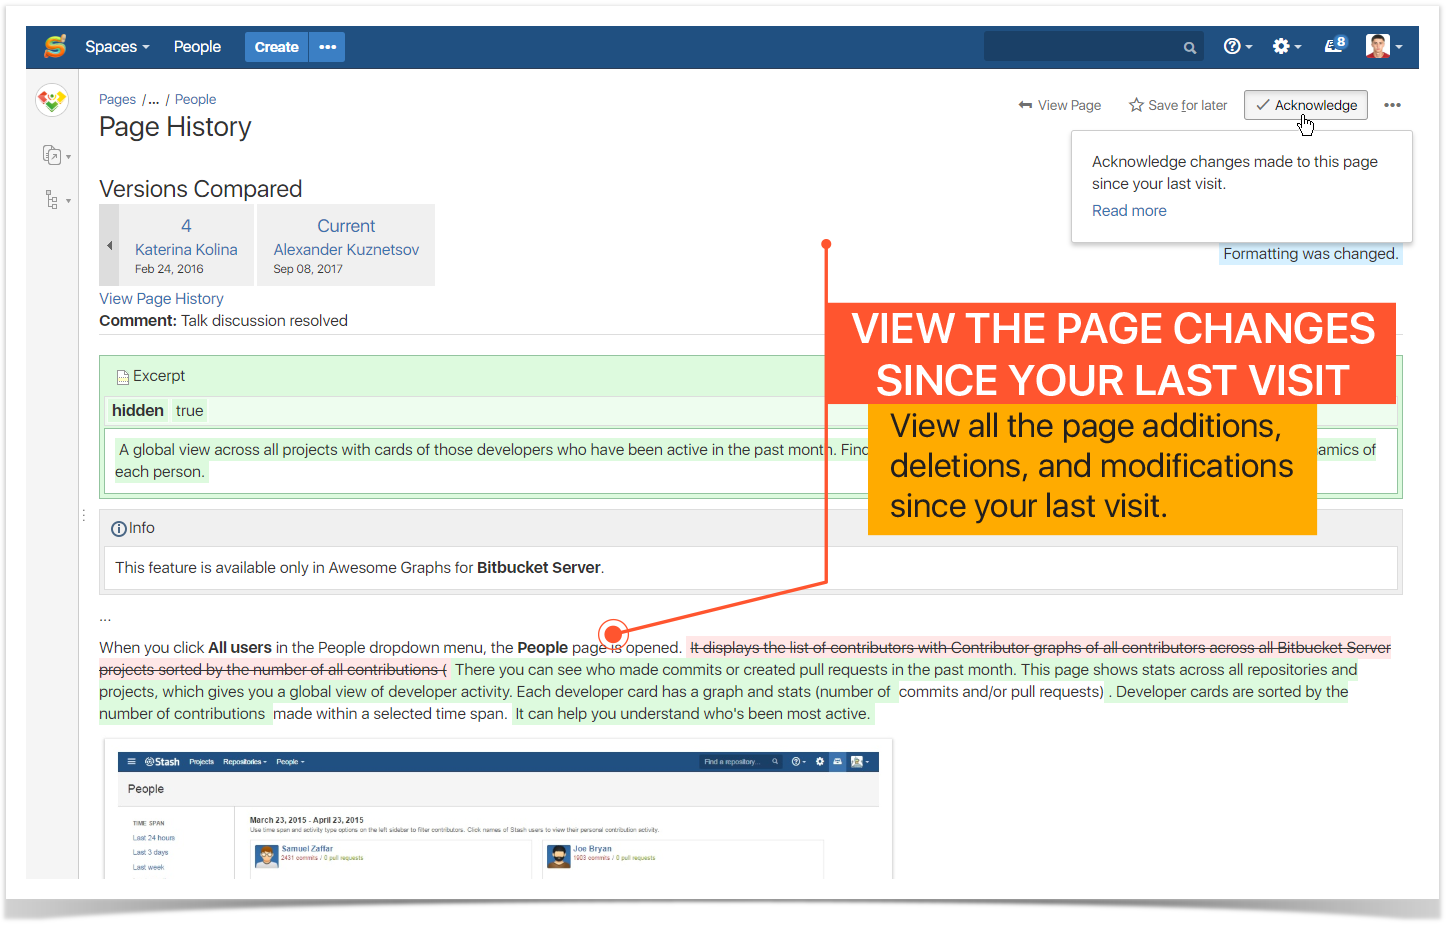Click 'Feb 24, 2016' version date
Viewport: 1453px width, 928px height.
coord(169,269)
